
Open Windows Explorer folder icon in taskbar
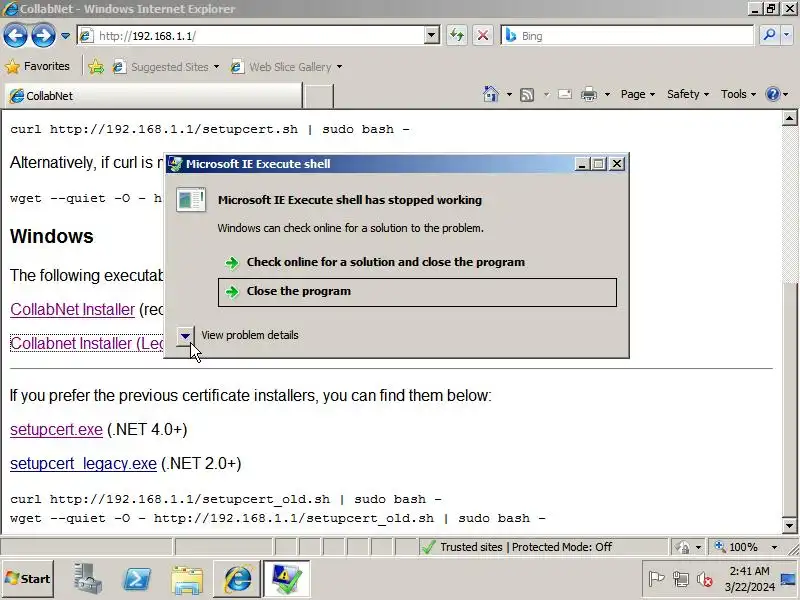(x=187, y=579)
